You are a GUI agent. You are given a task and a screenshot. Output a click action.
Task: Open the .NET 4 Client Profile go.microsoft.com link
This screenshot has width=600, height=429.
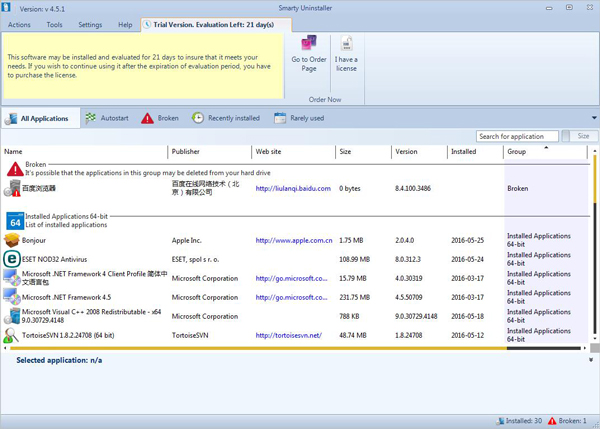[292, 278]
